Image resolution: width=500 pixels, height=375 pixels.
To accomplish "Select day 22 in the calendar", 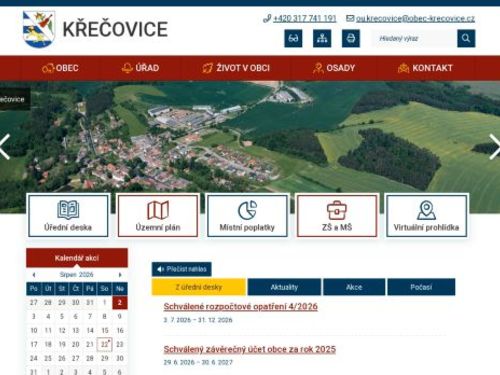I will pos(104,344).
